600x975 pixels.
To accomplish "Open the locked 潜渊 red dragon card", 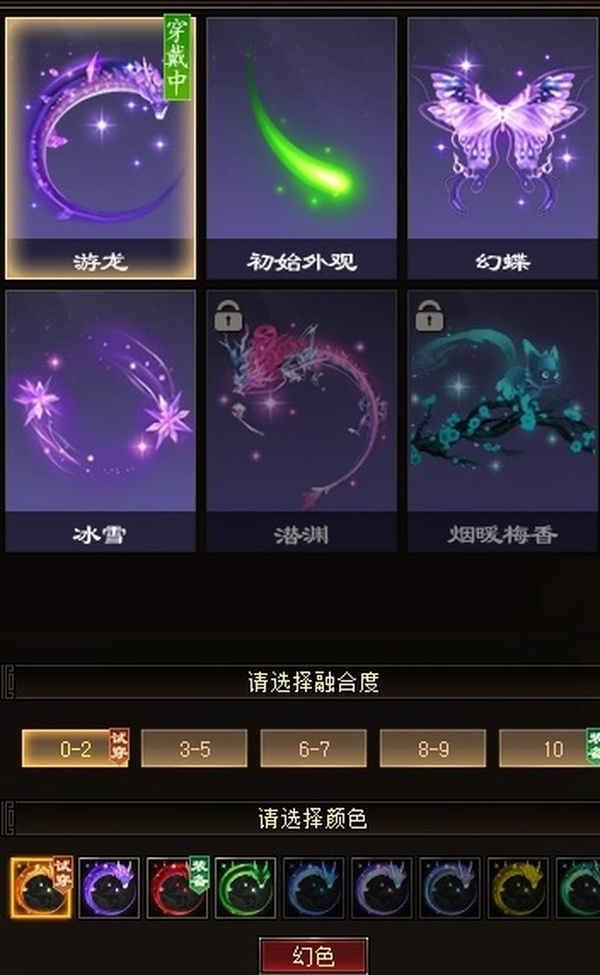I will [x=302, y=421].
